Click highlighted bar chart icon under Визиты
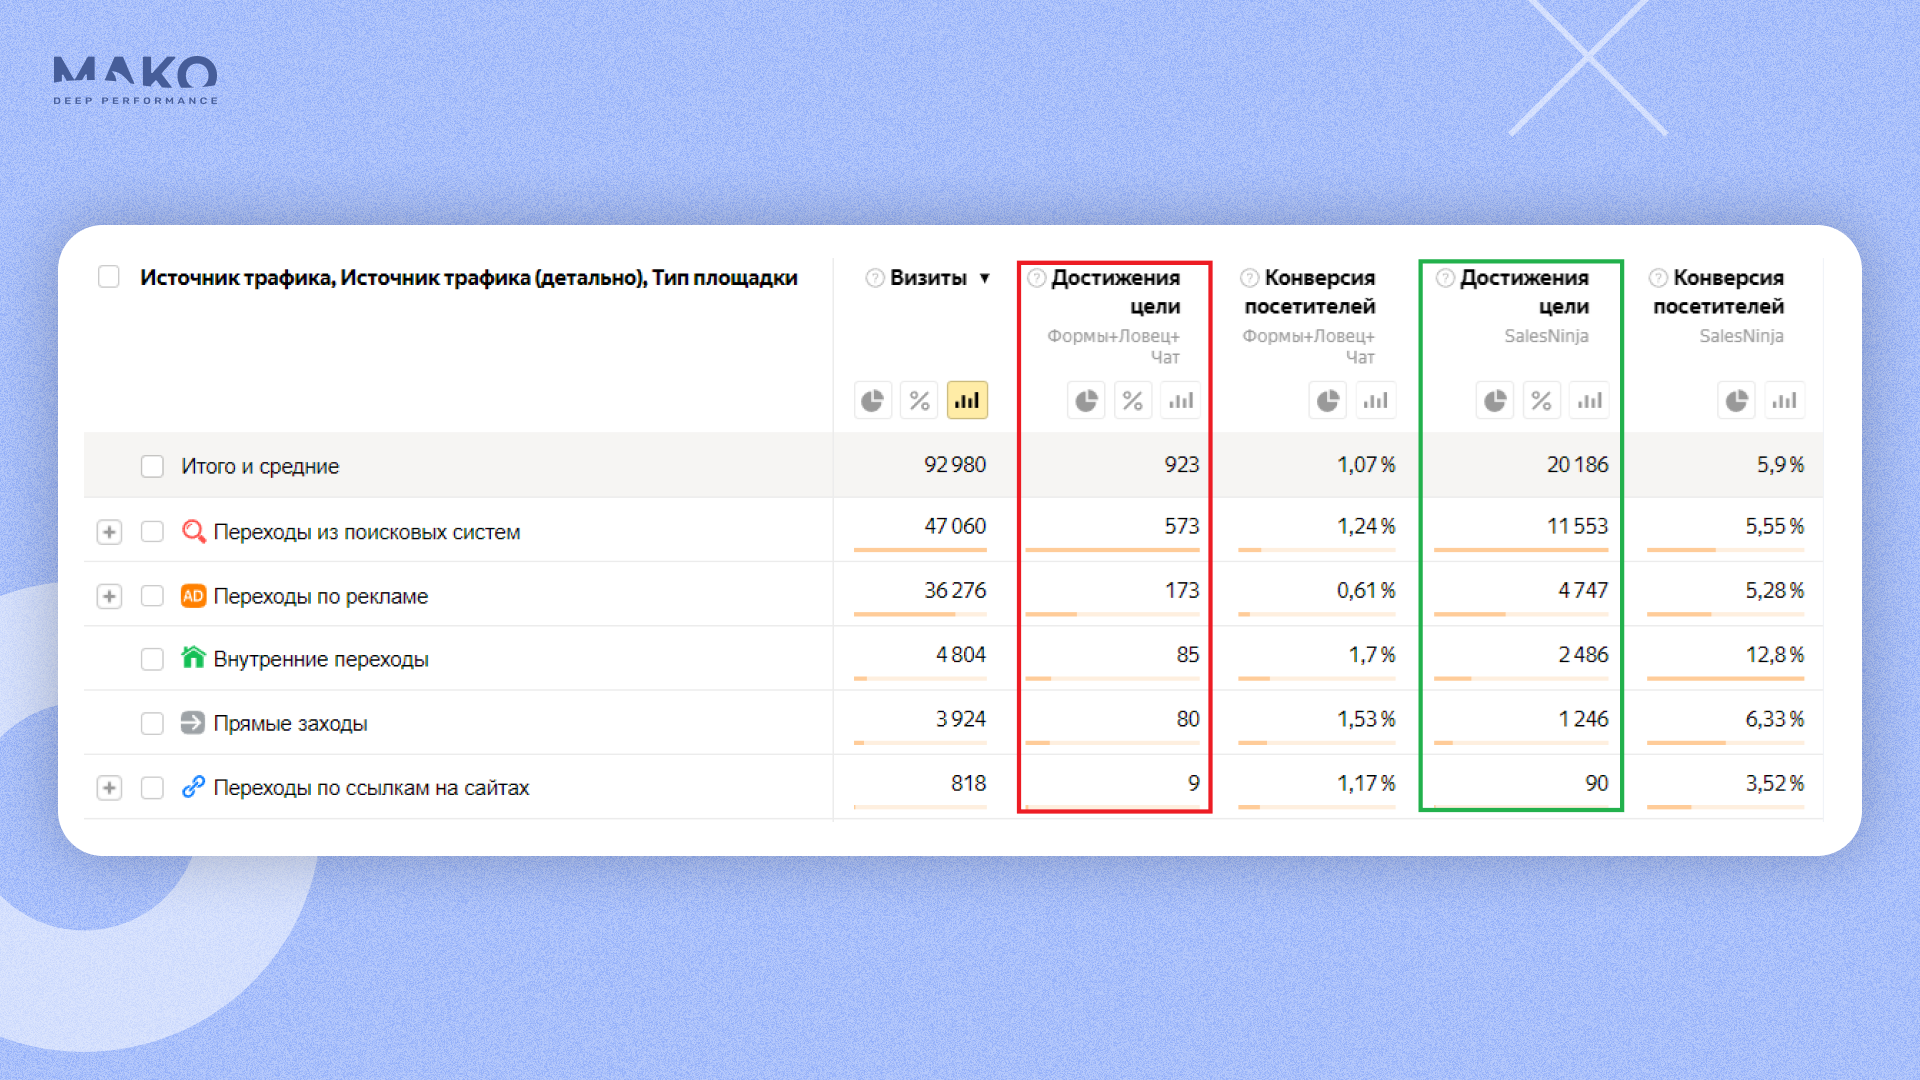Viewport: 1920px width, 1080px height. [967, 401]
